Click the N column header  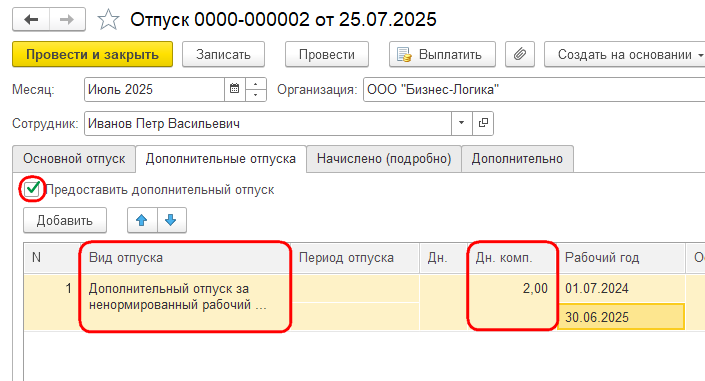tap(52, 258)
